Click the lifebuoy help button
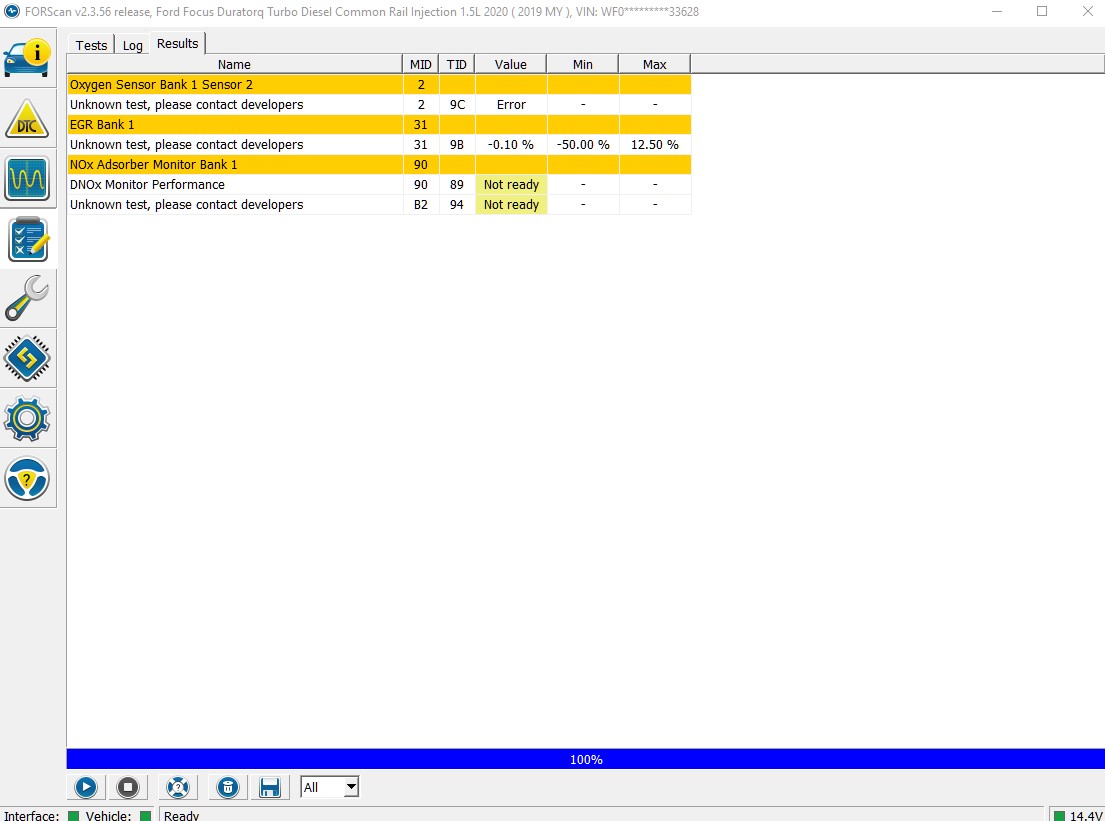The height and width of the screenshot is (821, 1105). pyautogui.click(x=178, y=787)
